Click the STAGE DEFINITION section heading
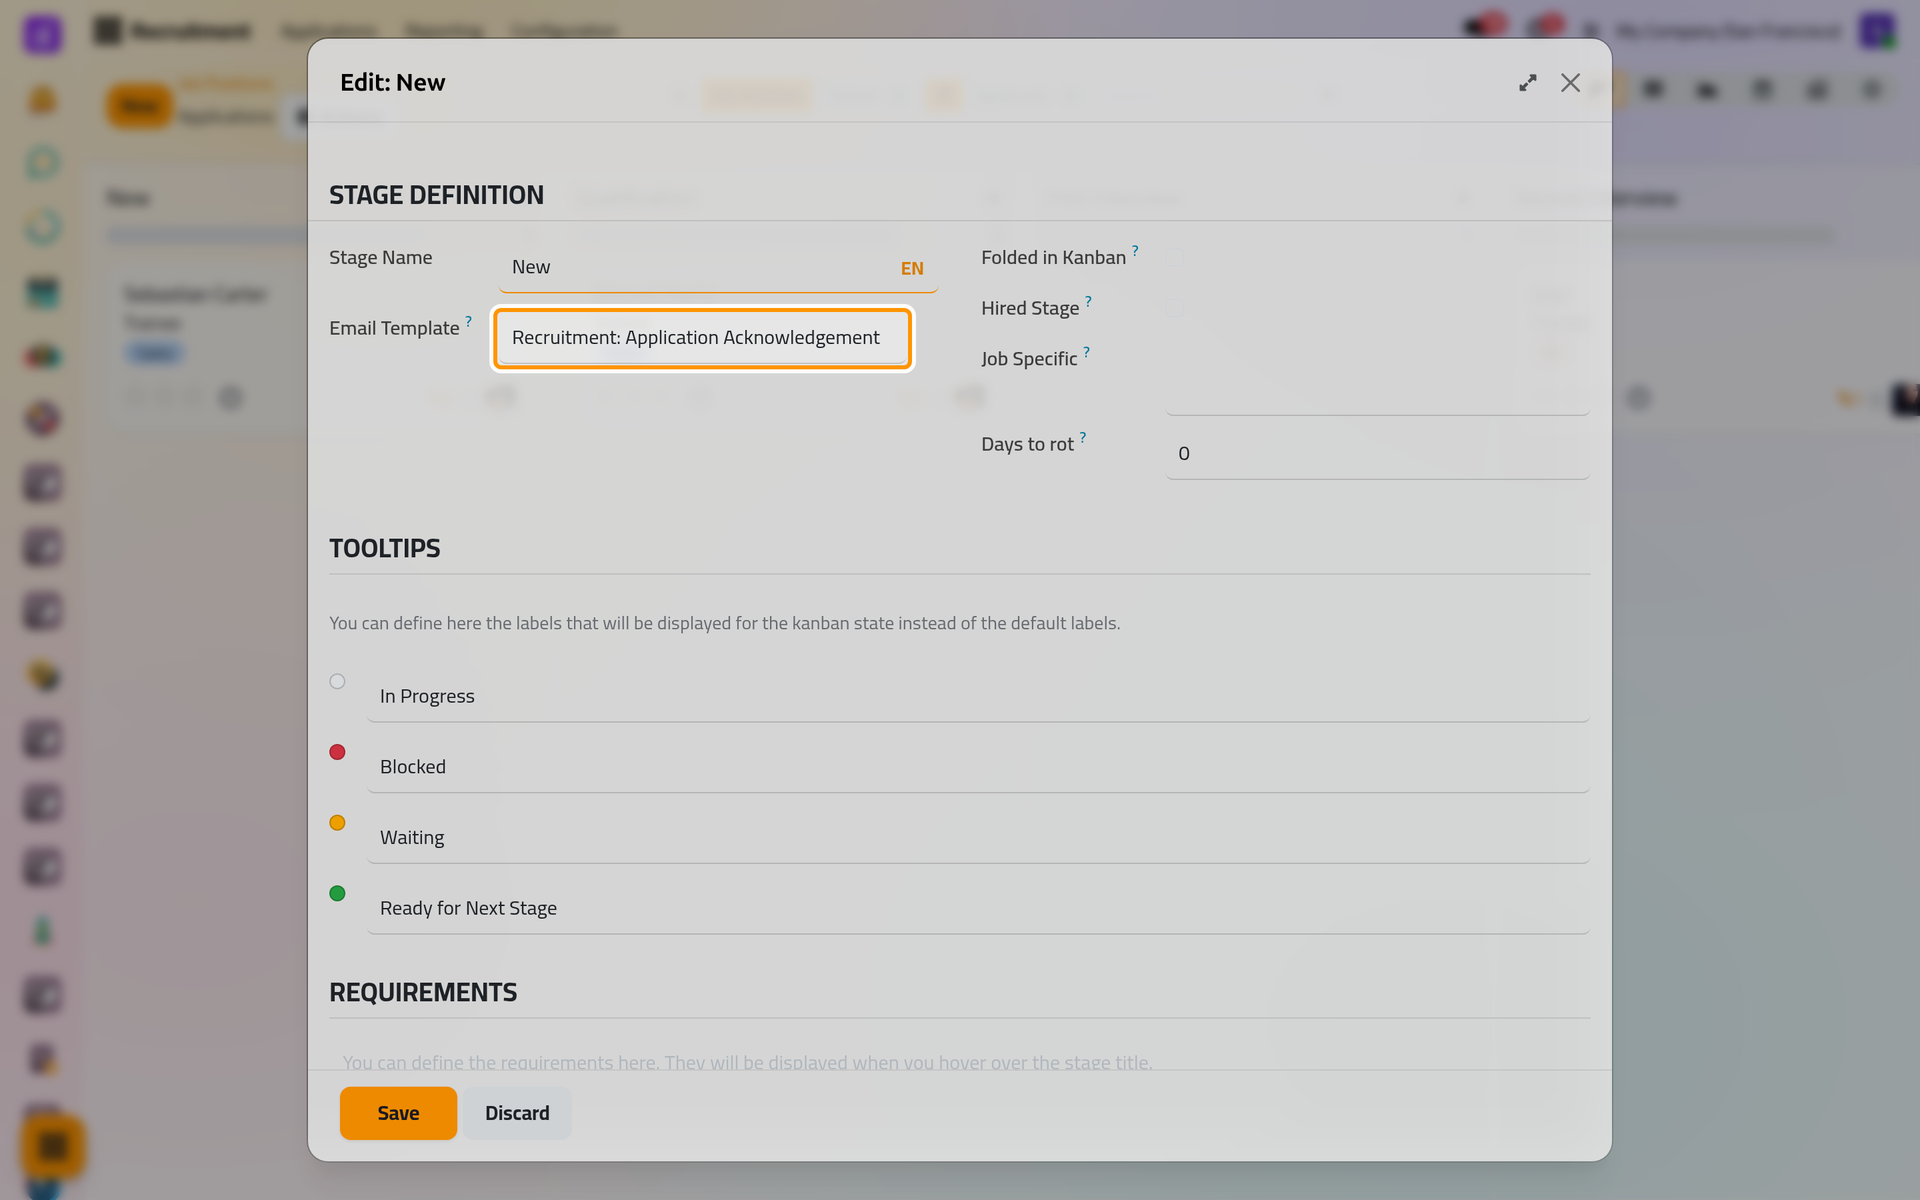The height and width of the screenshot is (1200, 1920). pyautogui.click(x=436, y=195)
